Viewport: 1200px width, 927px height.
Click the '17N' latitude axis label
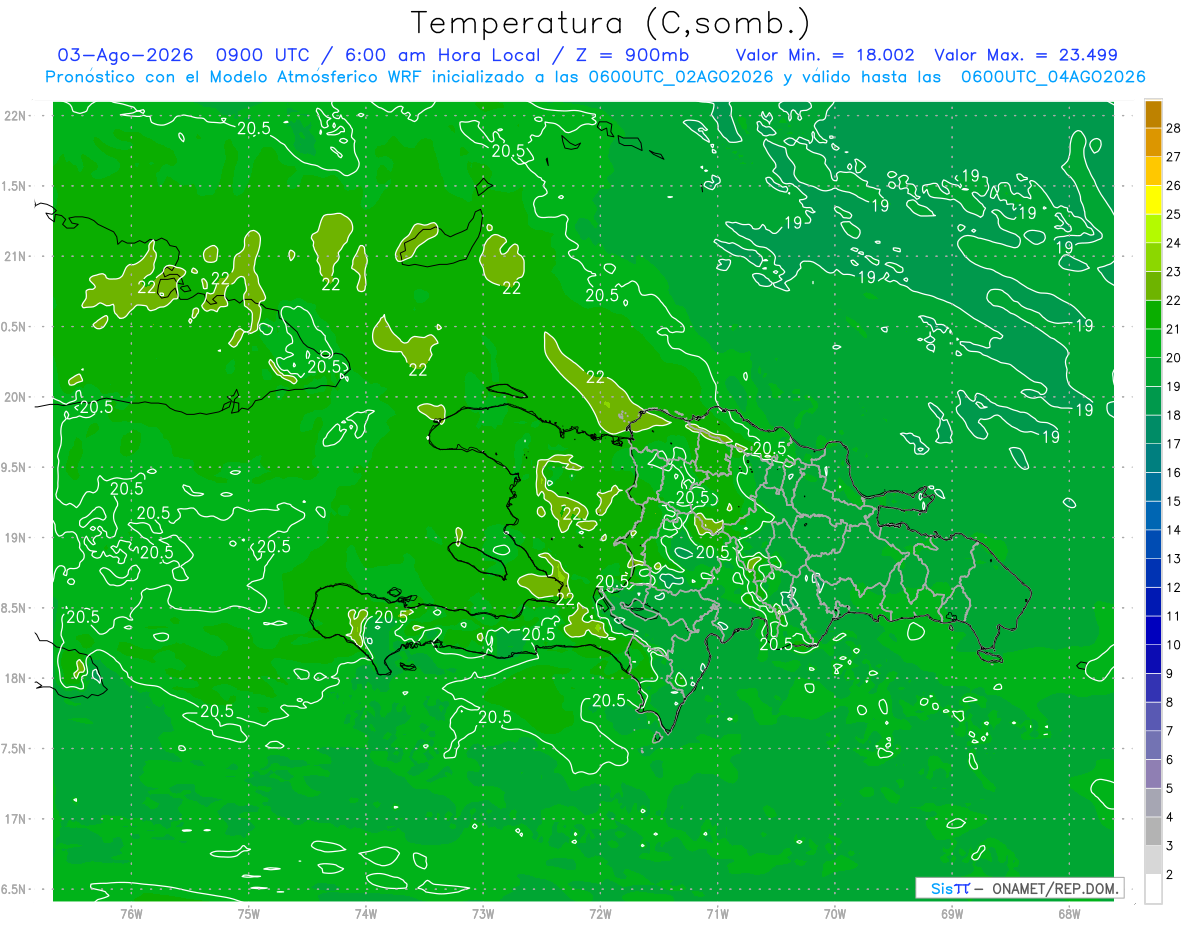[x=16, y=819]
